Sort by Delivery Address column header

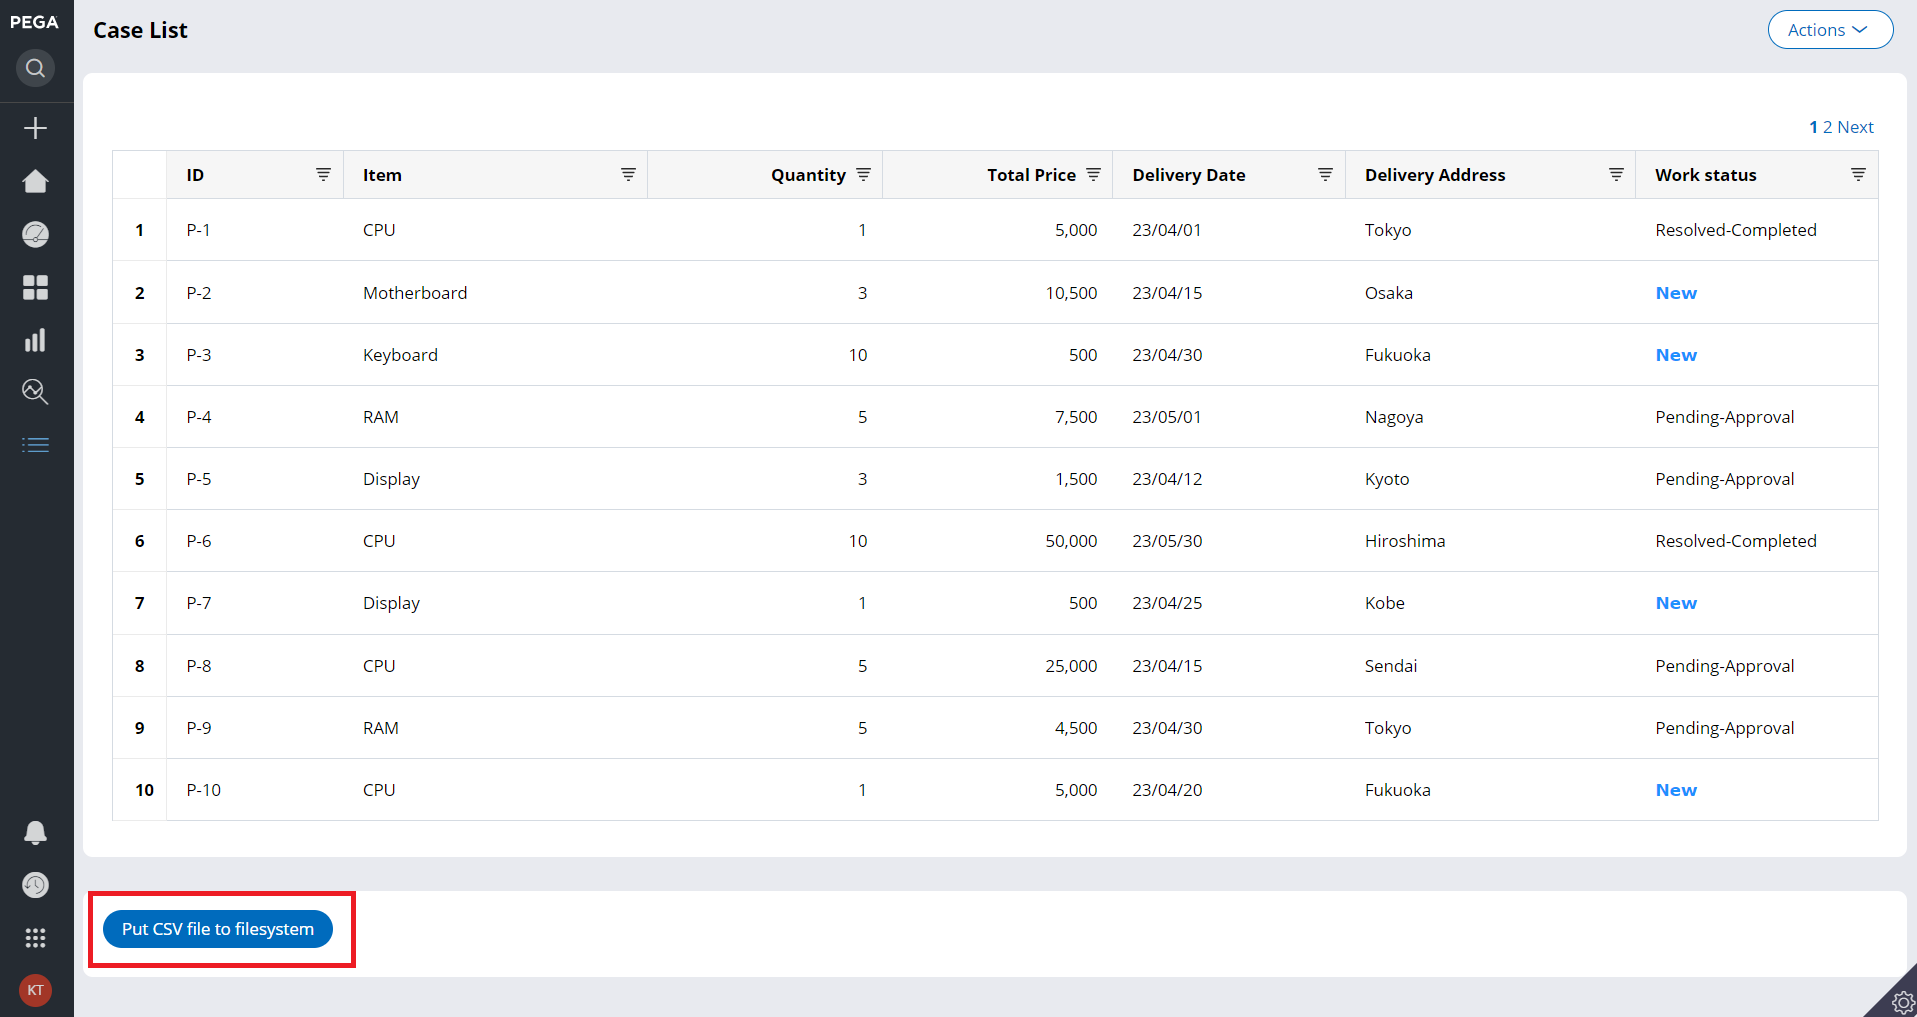click(1435, 175)
